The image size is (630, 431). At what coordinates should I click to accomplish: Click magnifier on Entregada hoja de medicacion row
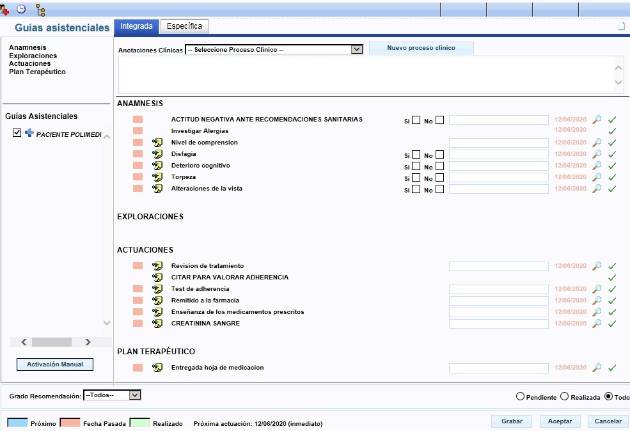pos(597,368)
